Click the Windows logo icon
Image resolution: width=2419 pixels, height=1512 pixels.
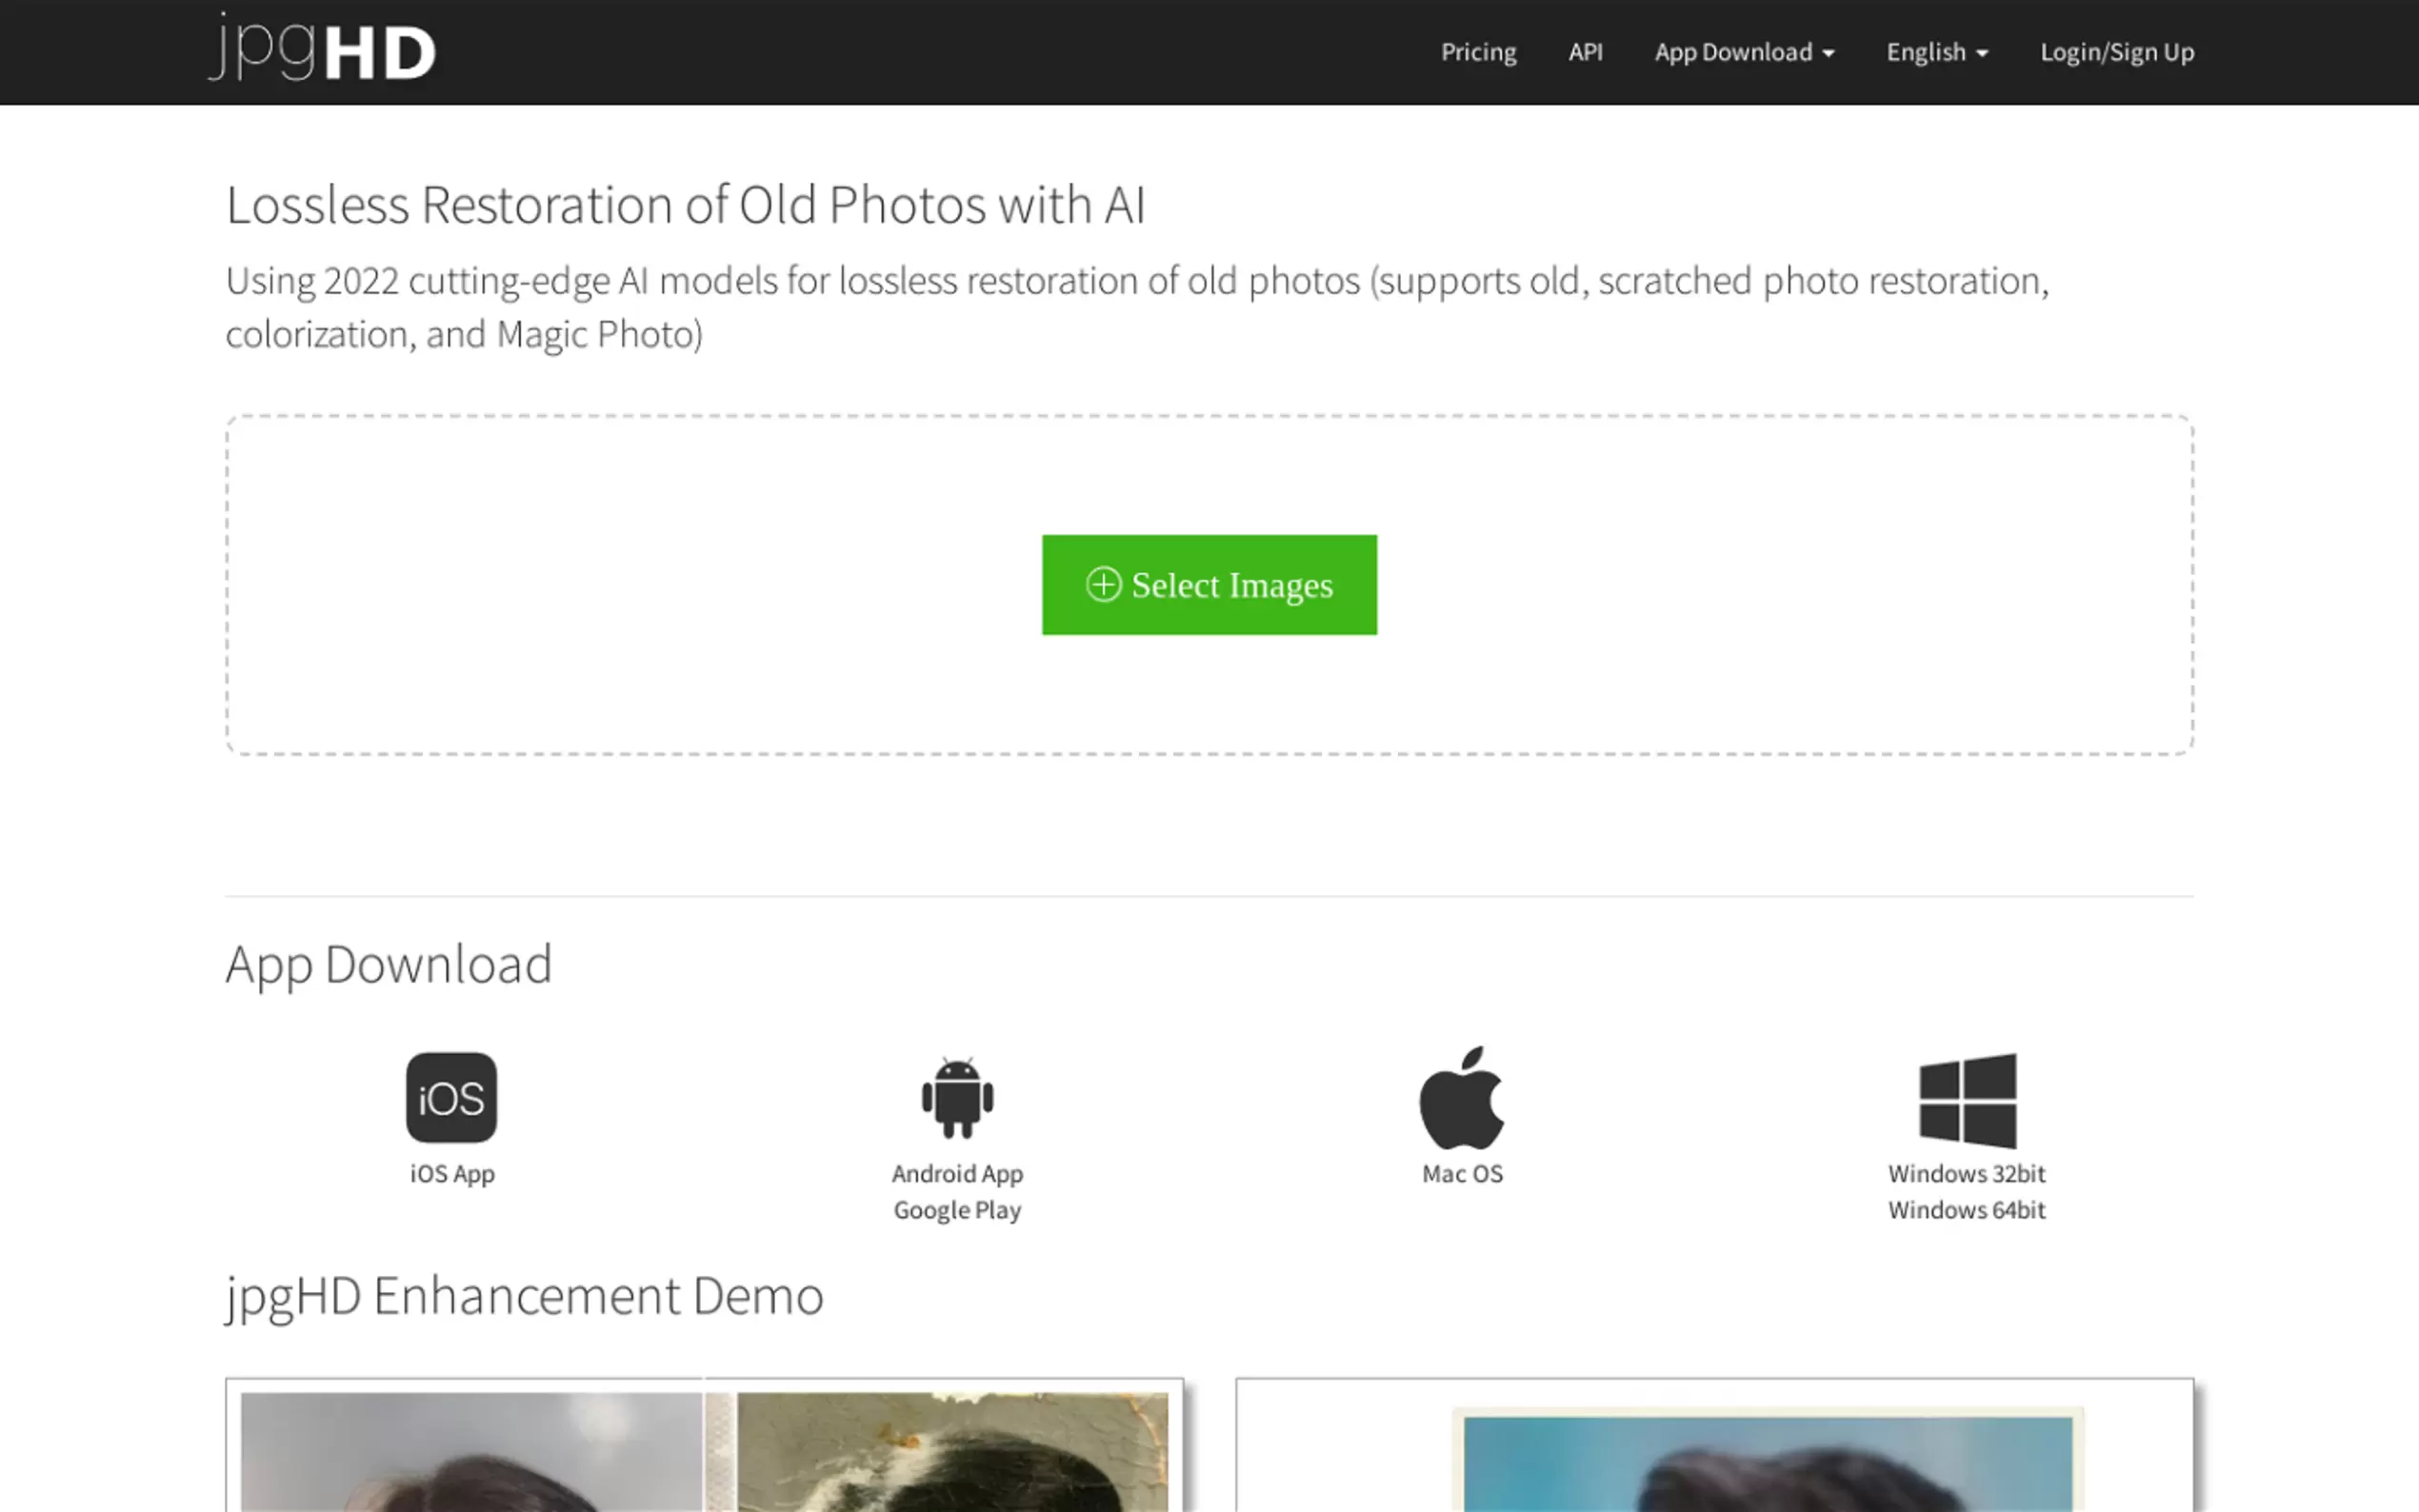point(1966,1099)
